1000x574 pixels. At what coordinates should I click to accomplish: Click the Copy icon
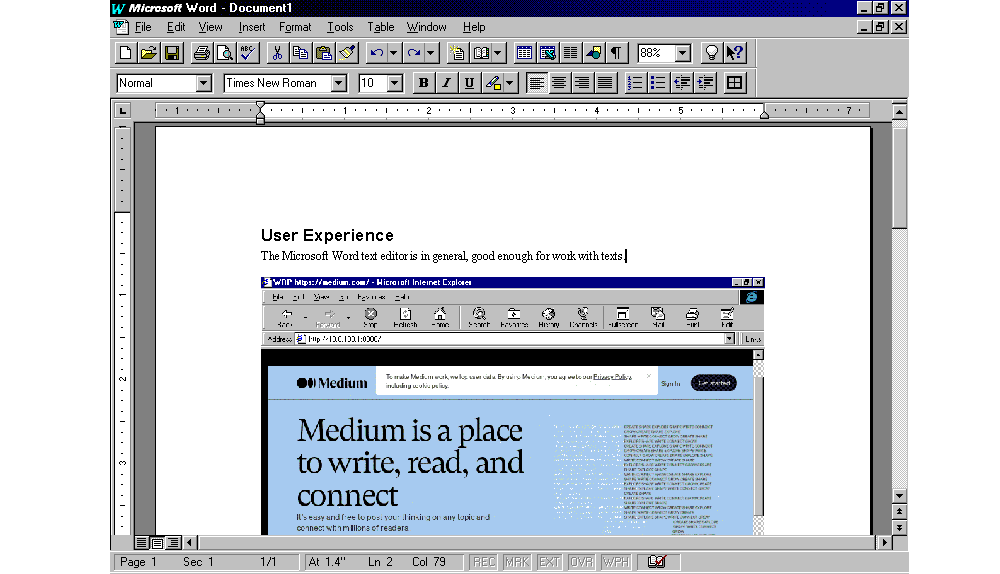pyautogui.click(x=300, y=53)
